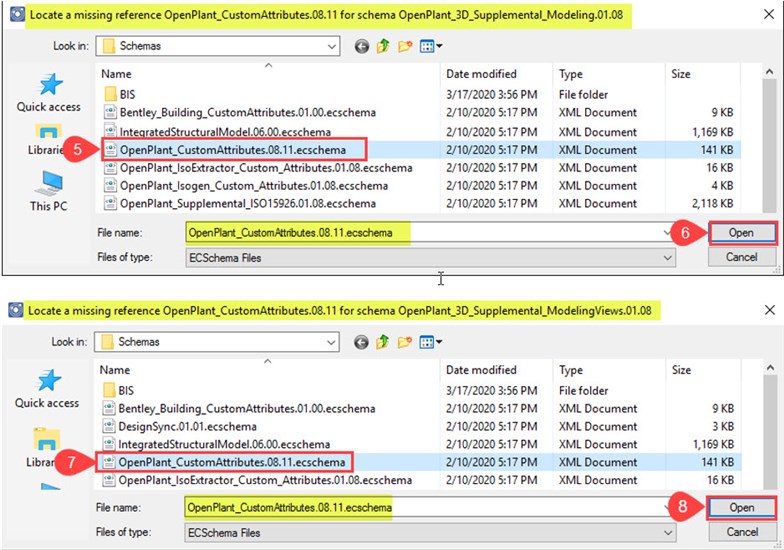Screen dimensions: 784x550
Task: Select OpenPlant_Isogen_Custom_Attributes.01.08.ecschema in top dialog
Action: tap(253, 186)
